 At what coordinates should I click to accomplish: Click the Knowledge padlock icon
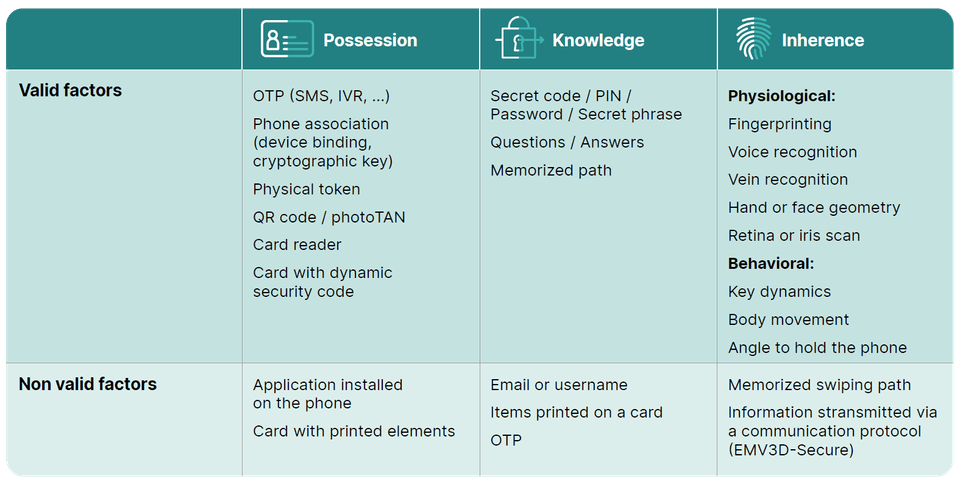click(519, 37)
